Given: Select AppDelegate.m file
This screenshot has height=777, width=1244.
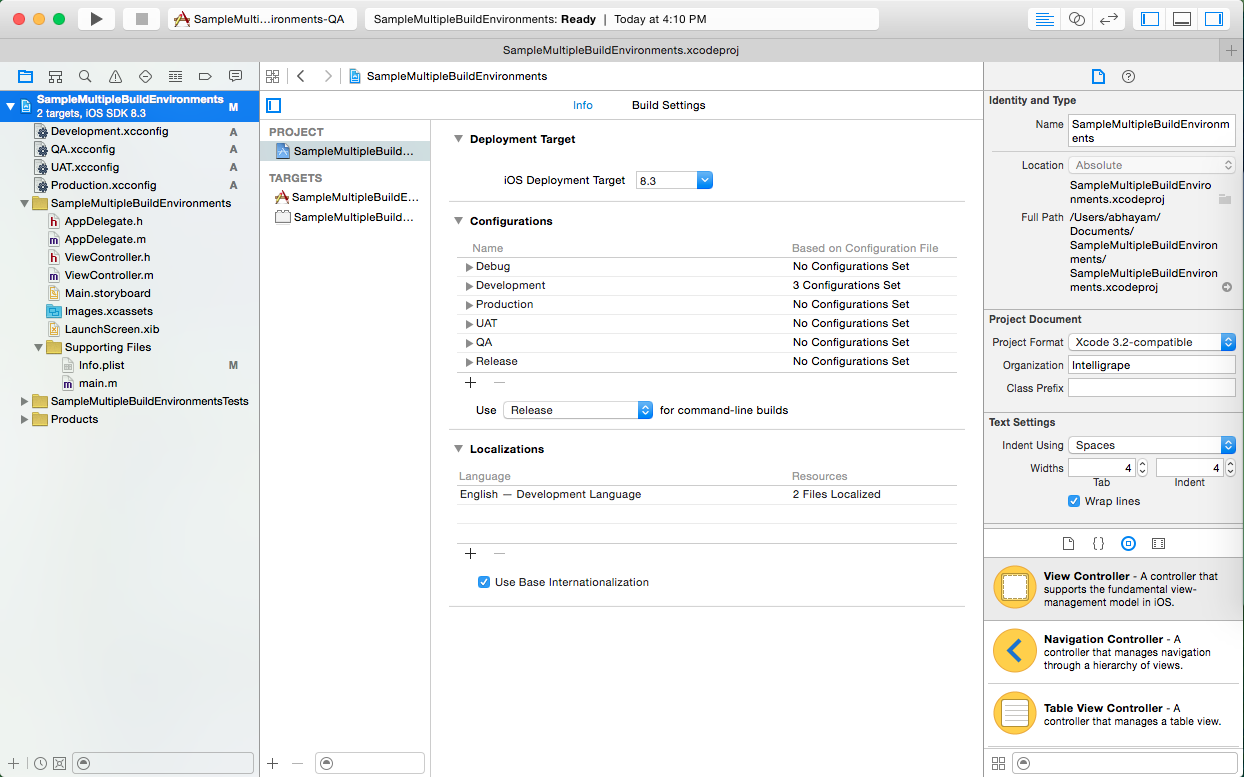Looking at the screenshot, I should click(105, 239).
